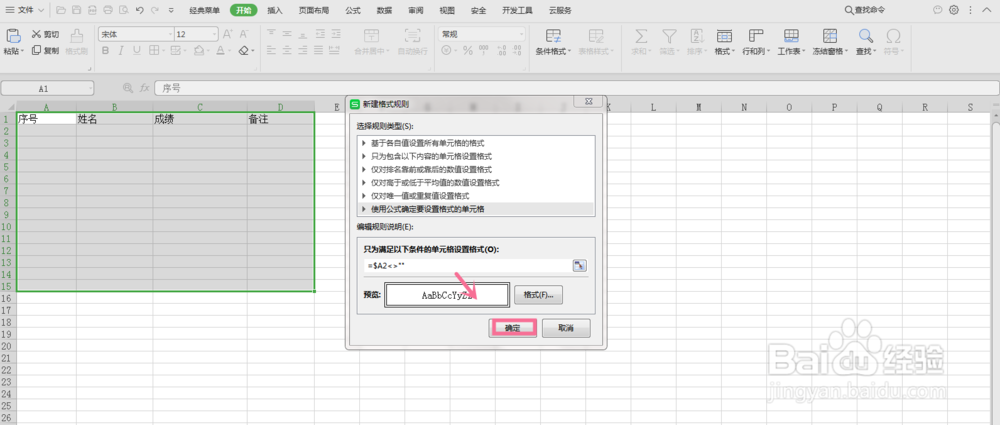Click the 排序 (Sort) icon

click(x=696, y=36)
